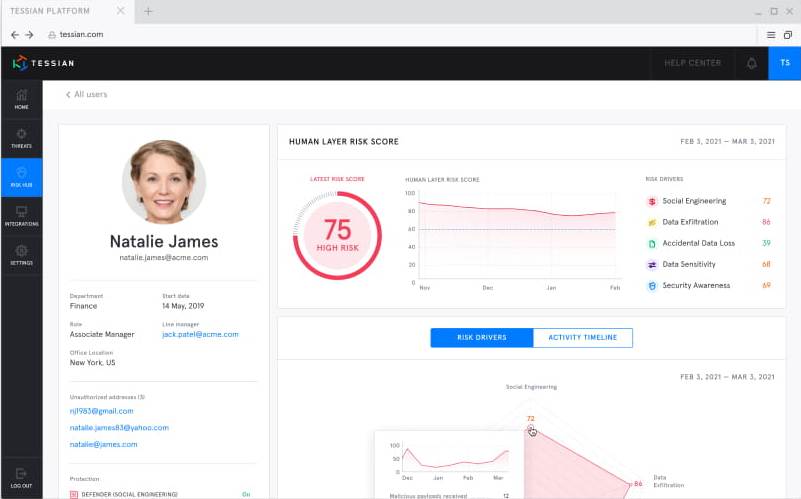
Task: Click the Log Out icon
Action: (21, 477)
